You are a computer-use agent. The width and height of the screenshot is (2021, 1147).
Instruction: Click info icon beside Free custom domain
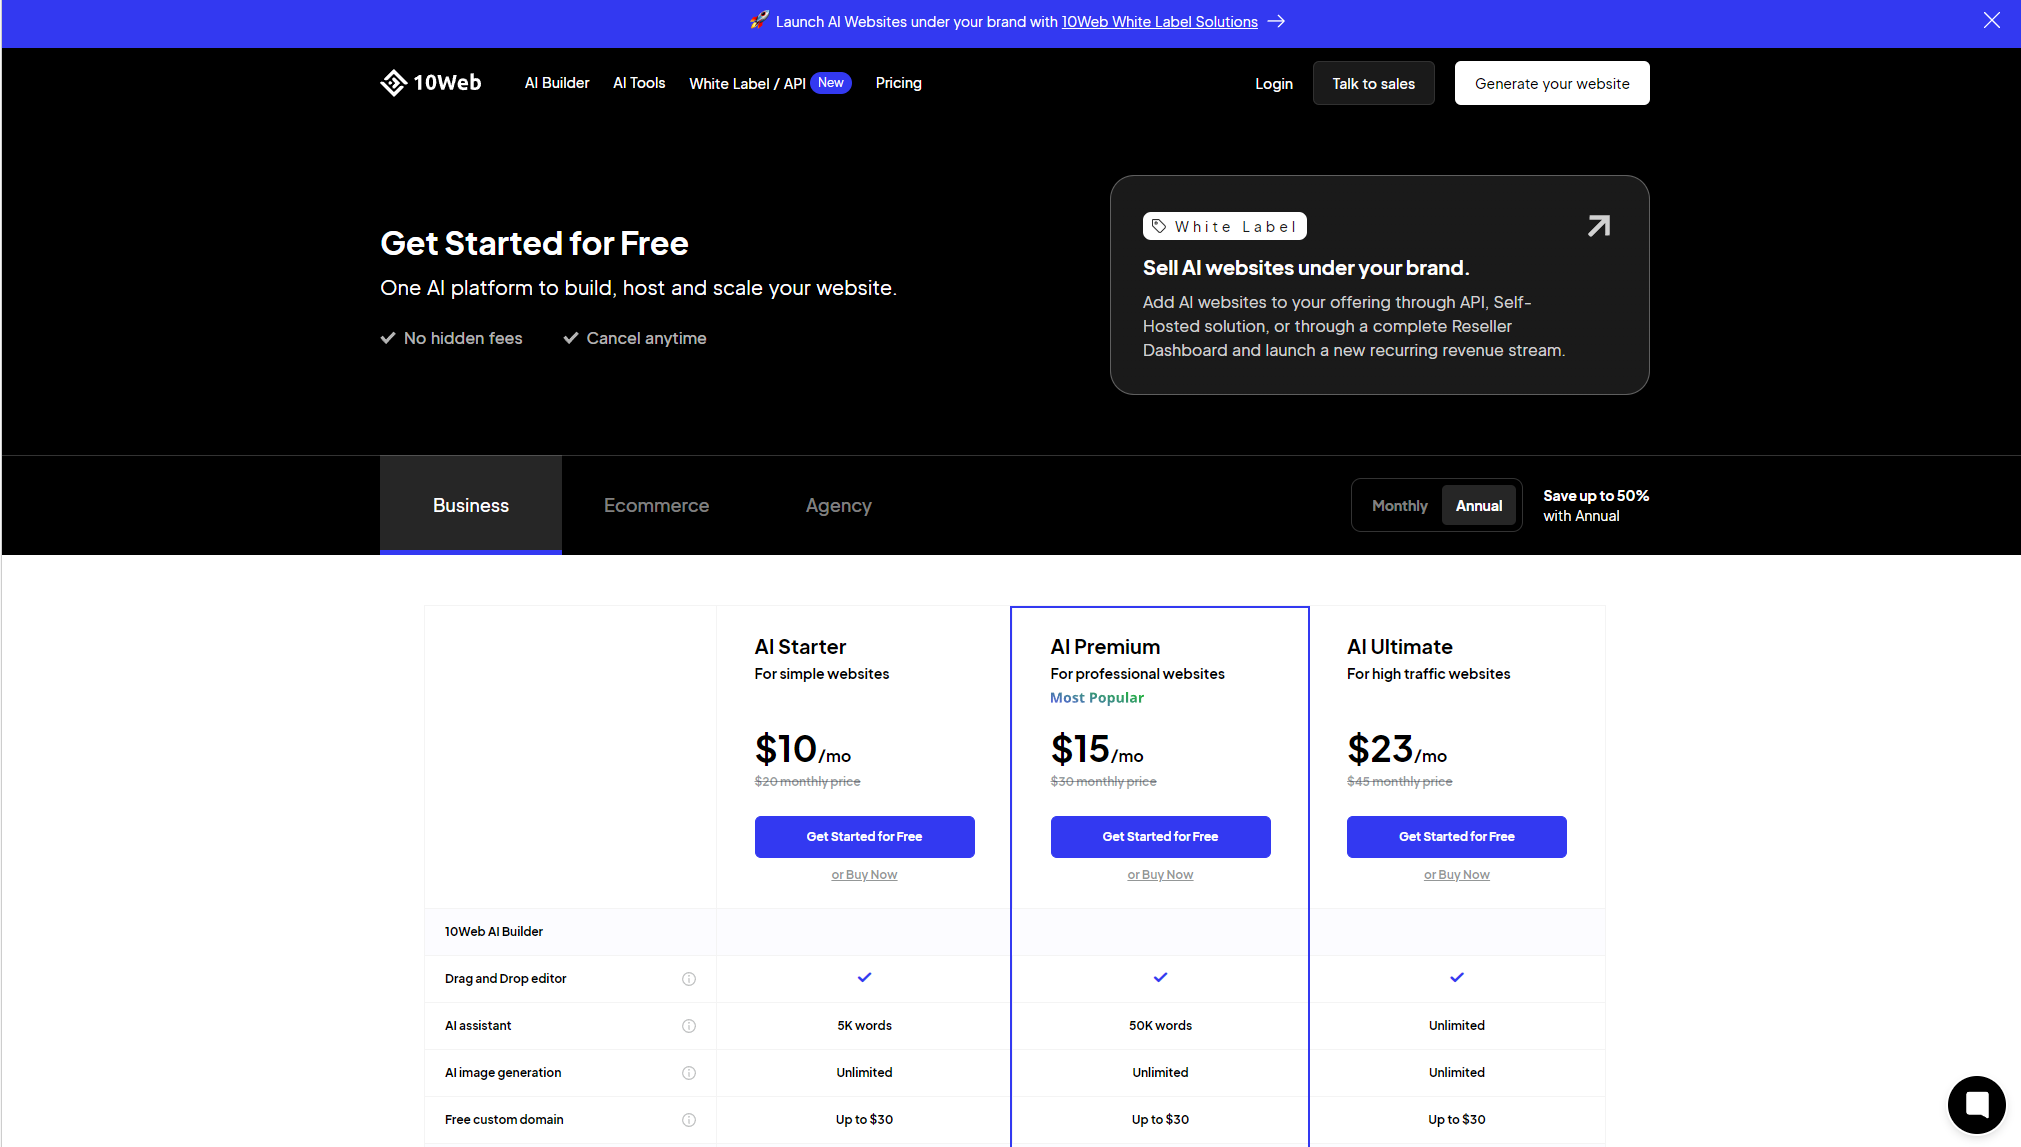(x=689, y=1120)
